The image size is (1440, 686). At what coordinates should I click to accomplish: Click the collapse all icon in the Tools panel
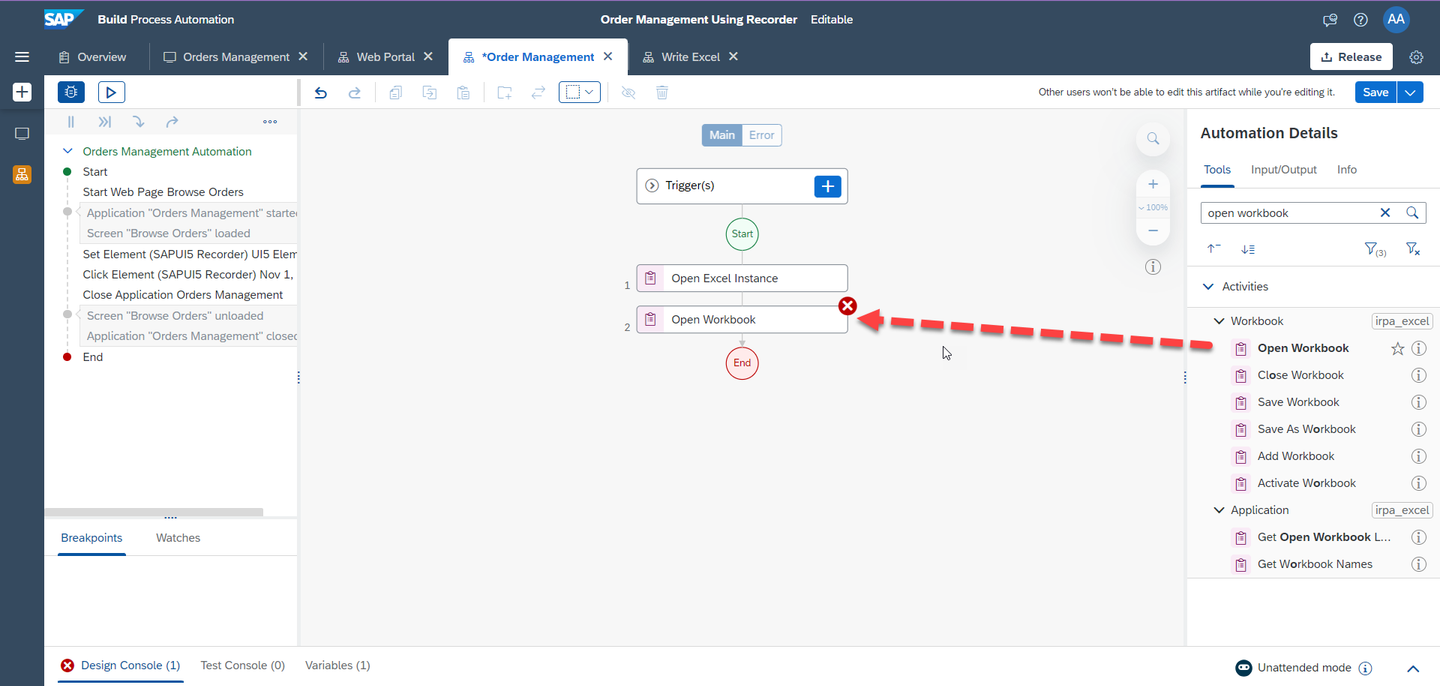point(1213,249)
